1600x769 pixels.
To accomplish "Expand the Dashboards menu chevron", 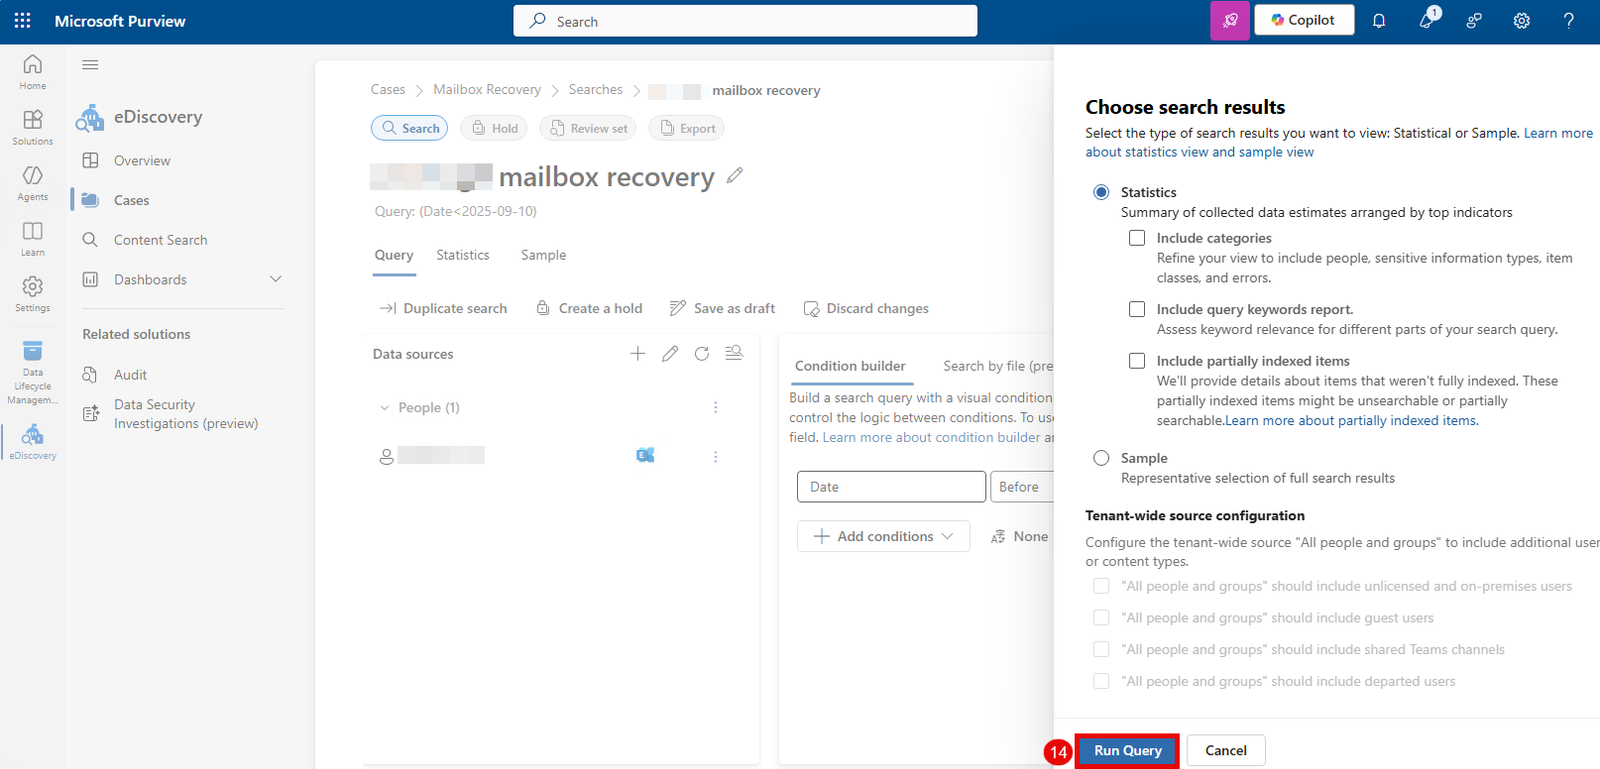I will tap(275, 279).
